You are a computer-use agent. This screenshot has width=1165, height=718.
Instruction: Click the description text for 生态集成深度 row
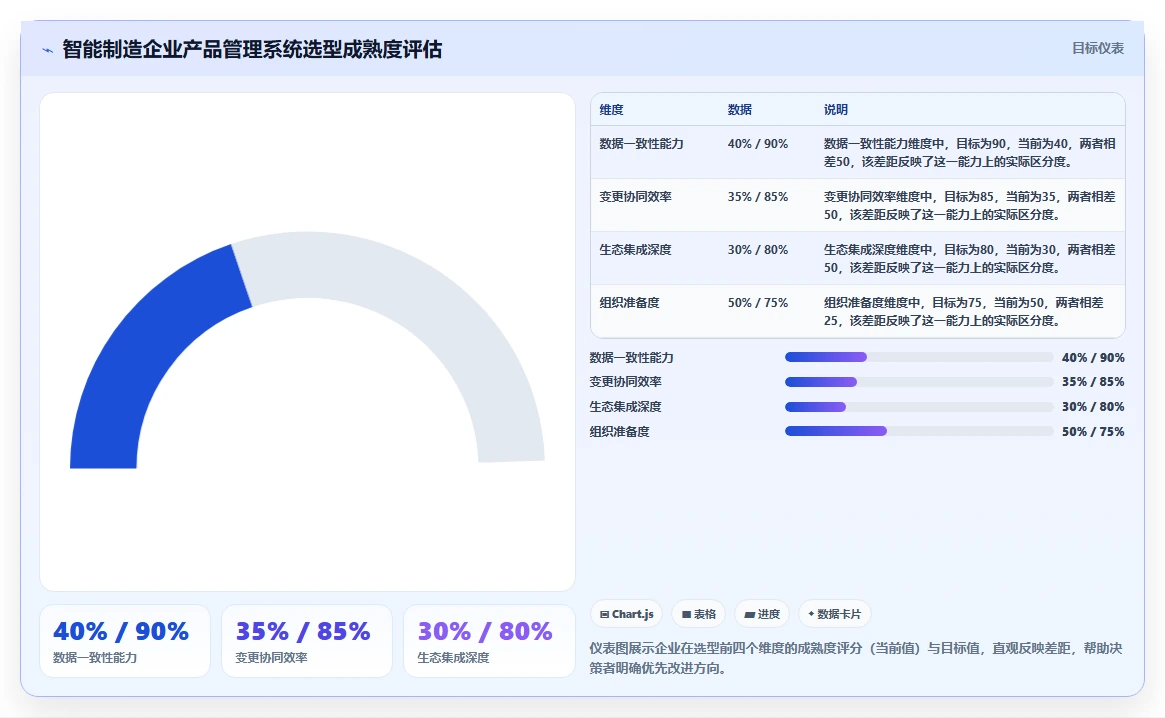click(x=969, y=259)
